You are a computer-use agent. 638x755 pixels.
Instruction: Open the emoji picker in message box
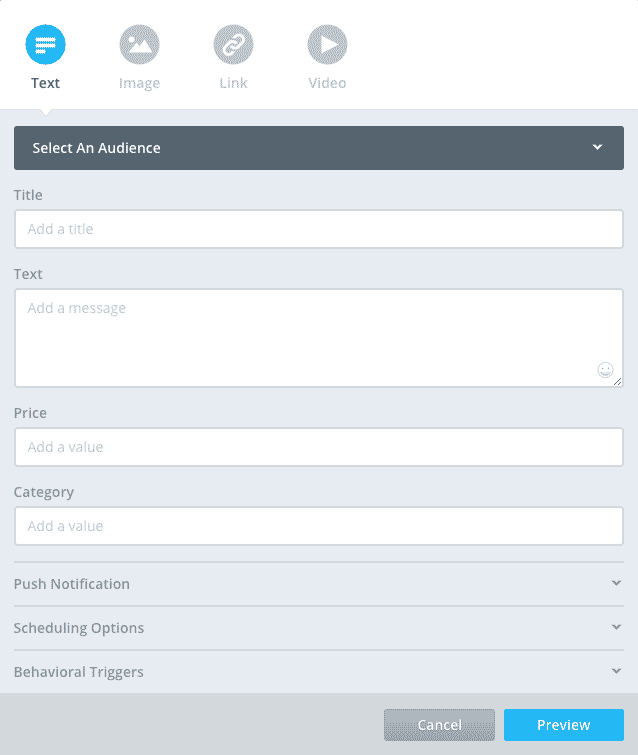click(604, 370)
